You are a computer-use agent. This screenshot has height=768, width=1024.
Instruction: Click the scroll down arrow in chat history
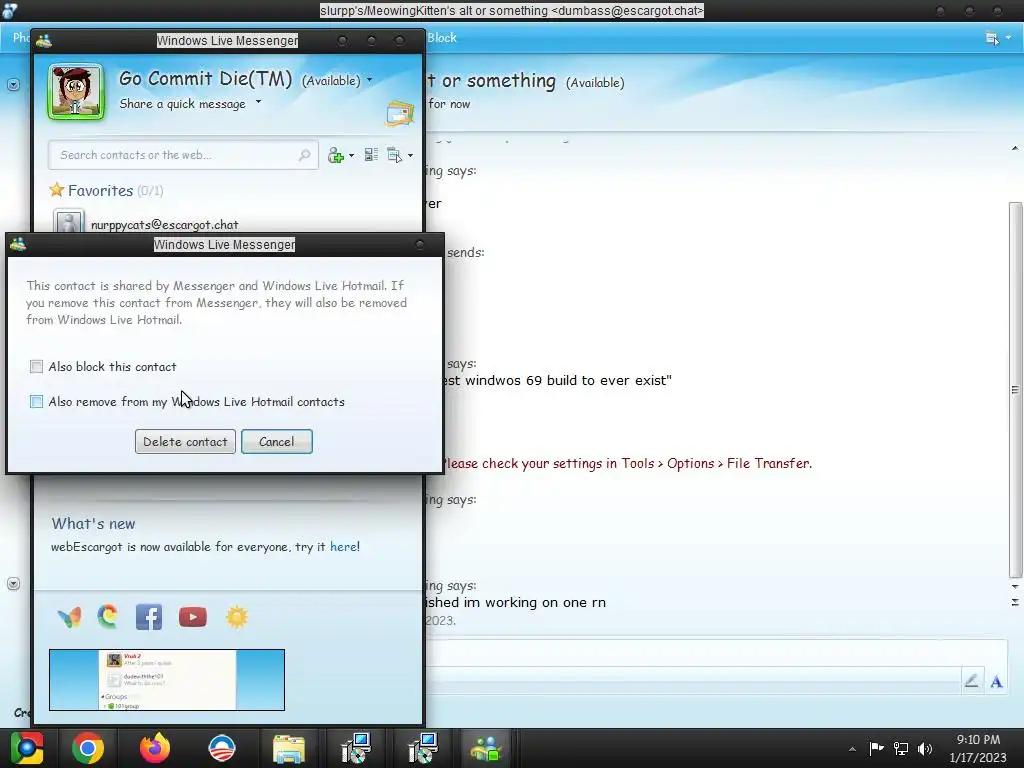(x=1015, y=586)
